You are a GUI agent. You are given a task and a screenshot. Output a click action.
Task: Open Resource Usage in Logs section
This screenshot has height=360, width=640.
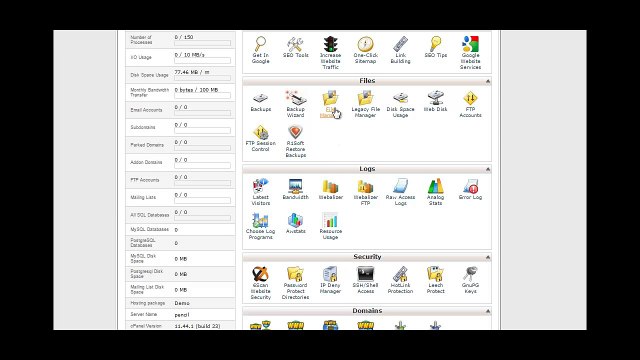330,226
